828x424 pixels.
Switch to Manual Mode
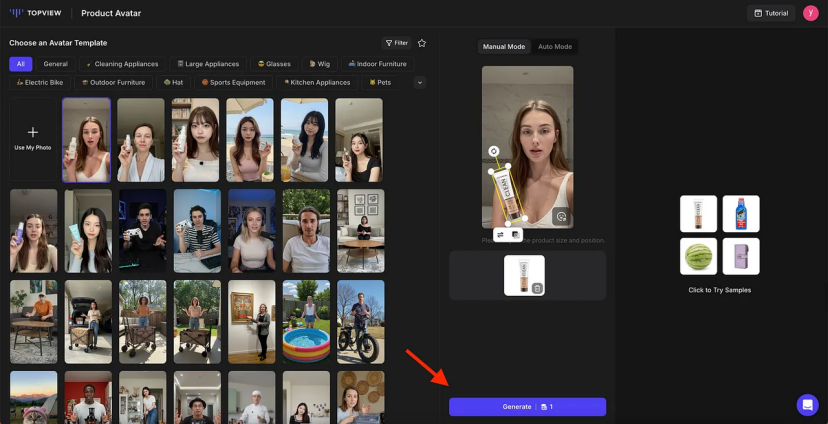pyautogui.click(x=504, y=46)
